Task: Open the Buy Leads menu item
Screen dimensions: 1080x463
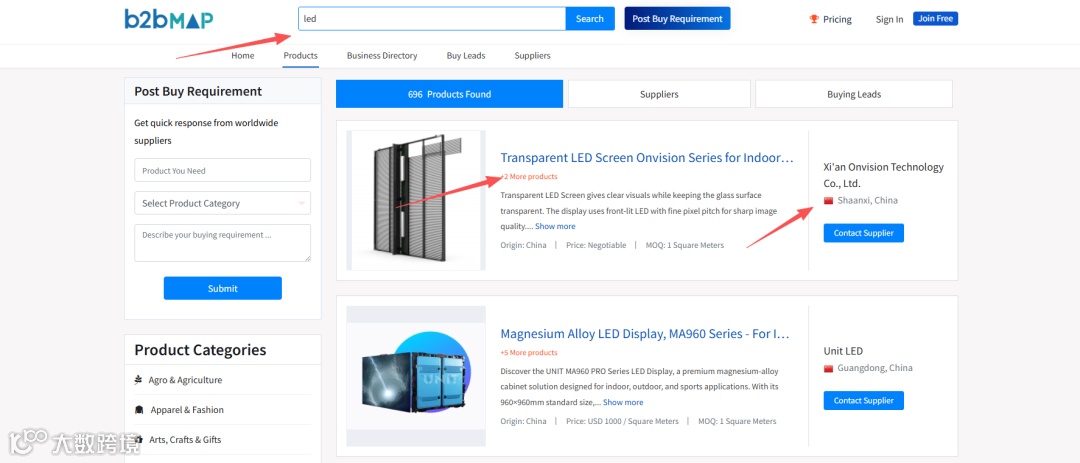Action: pos(466,56)
